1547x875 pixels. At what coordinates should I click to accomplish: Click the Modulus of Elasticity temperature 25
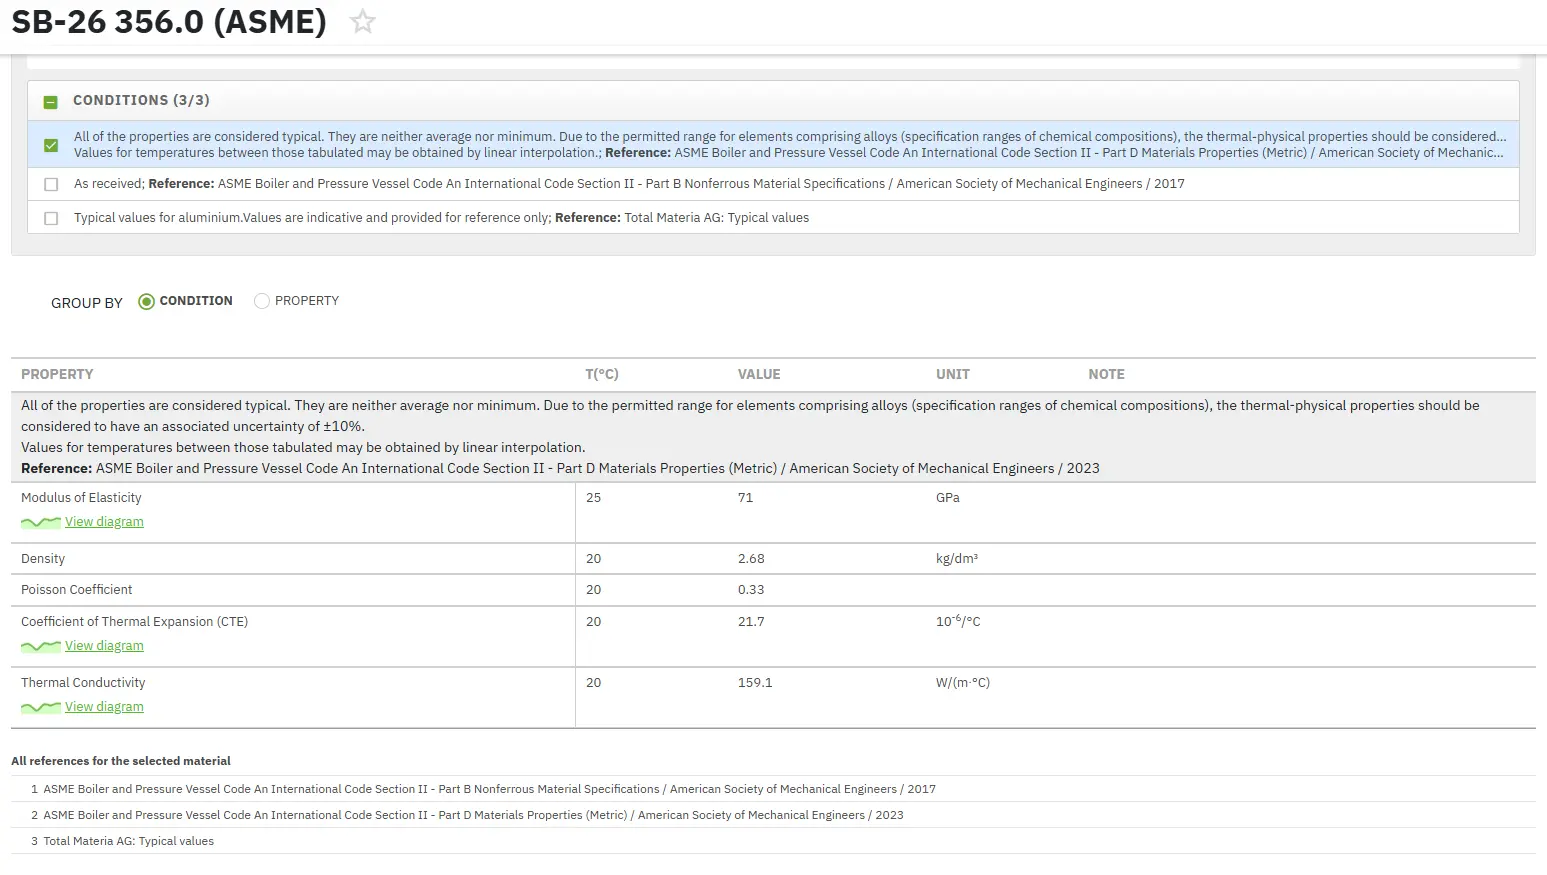(x=593, y=498)
